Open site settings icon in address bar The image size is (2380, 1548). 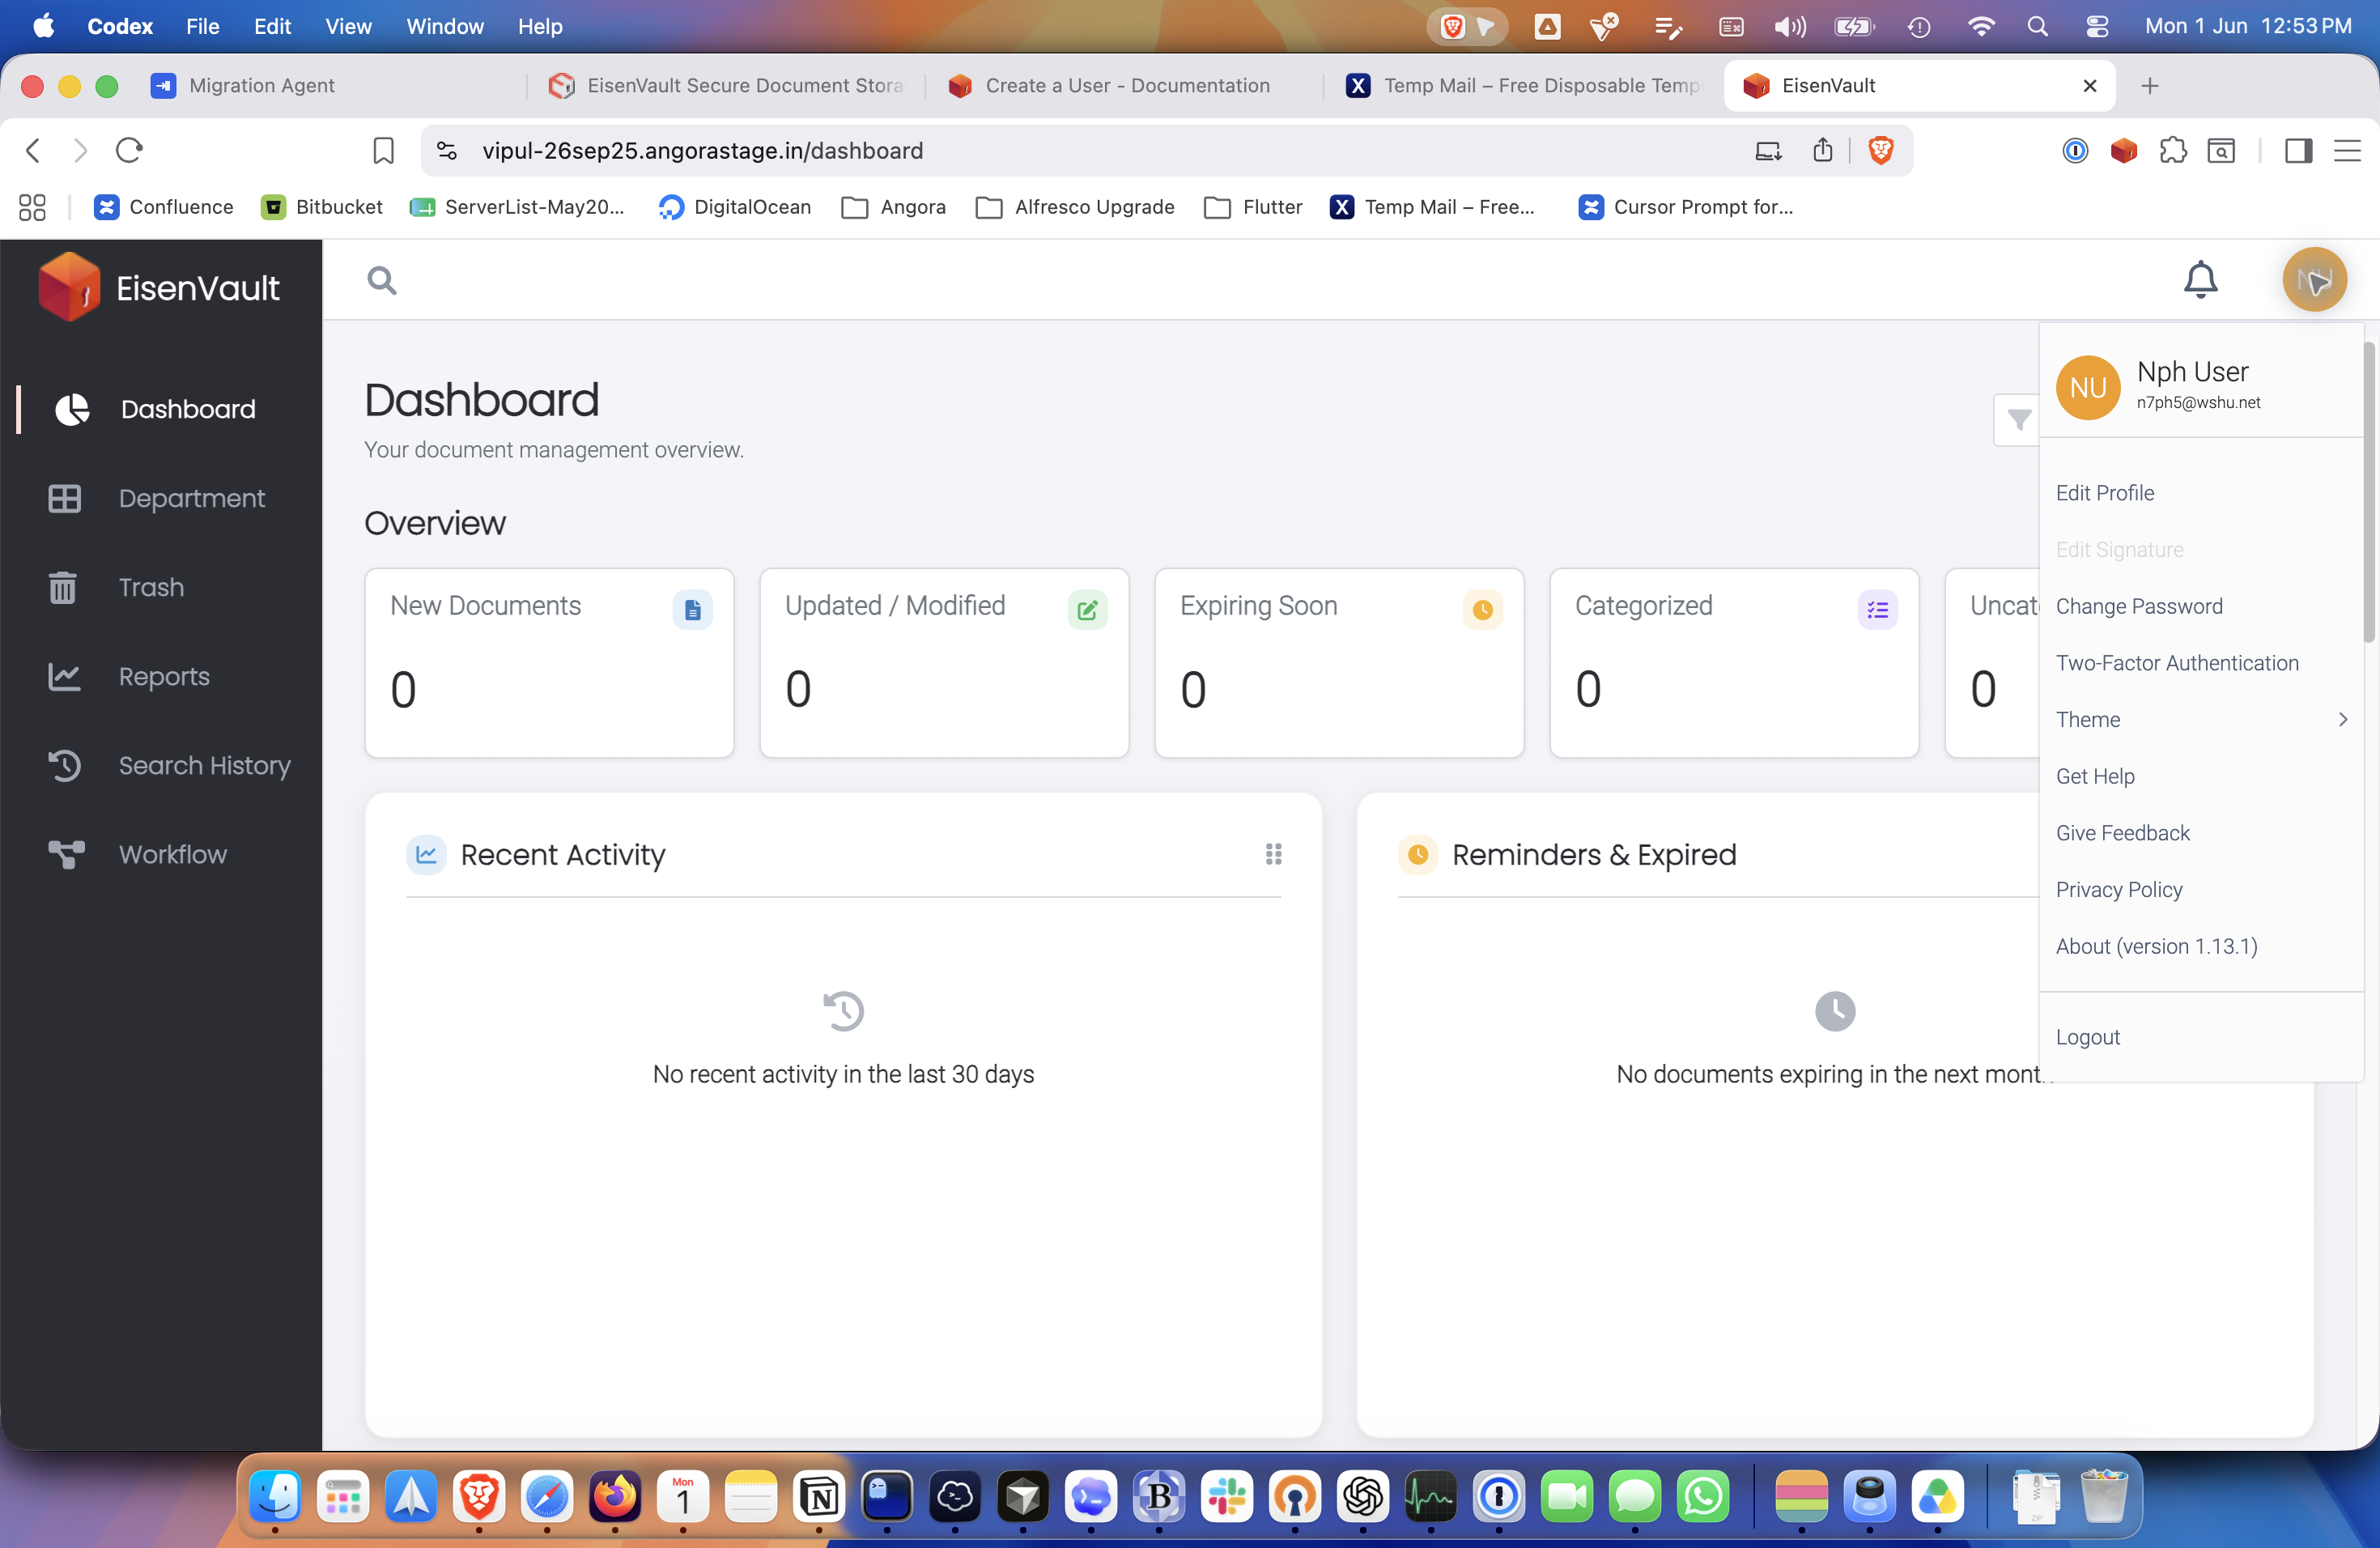tap(446, 151)
